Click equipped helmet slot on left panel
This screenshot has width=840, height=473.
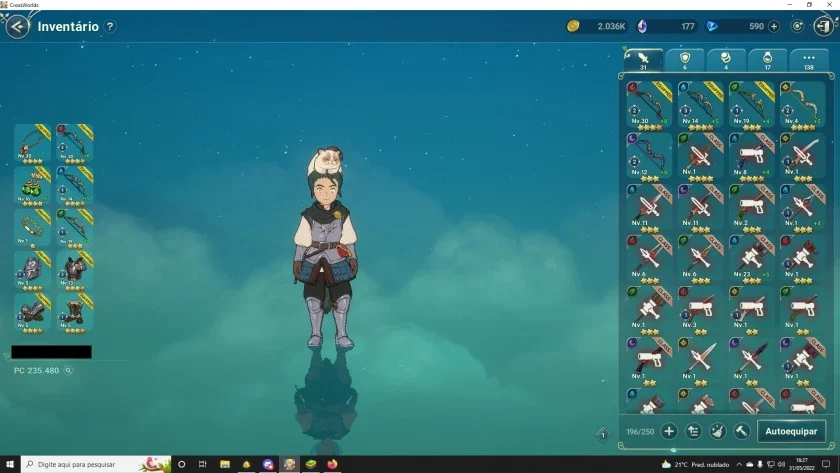(32, 271)
